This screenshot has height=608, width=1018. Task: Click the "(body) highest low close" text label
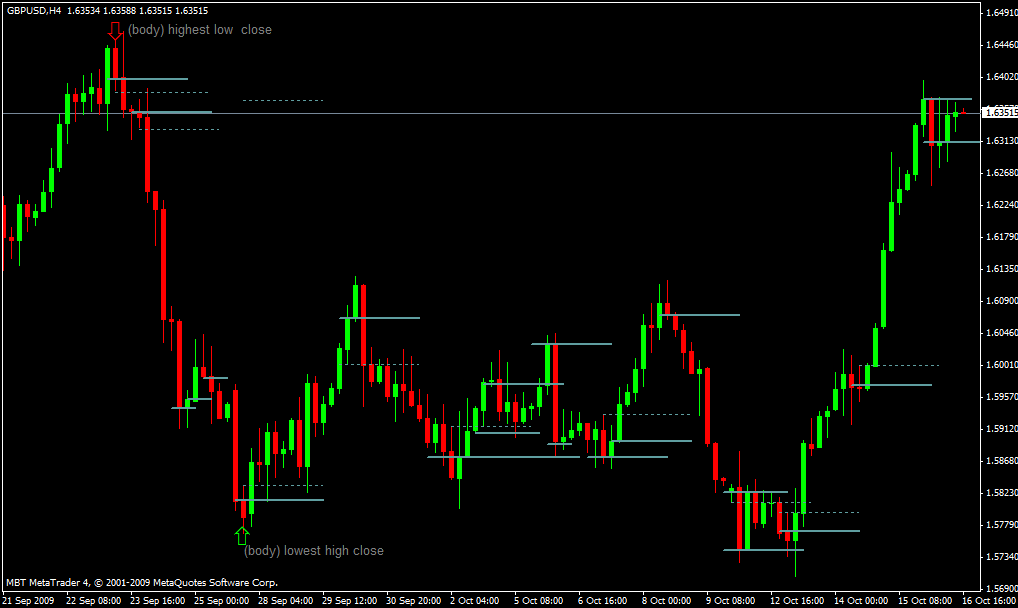tap(200, 30)
